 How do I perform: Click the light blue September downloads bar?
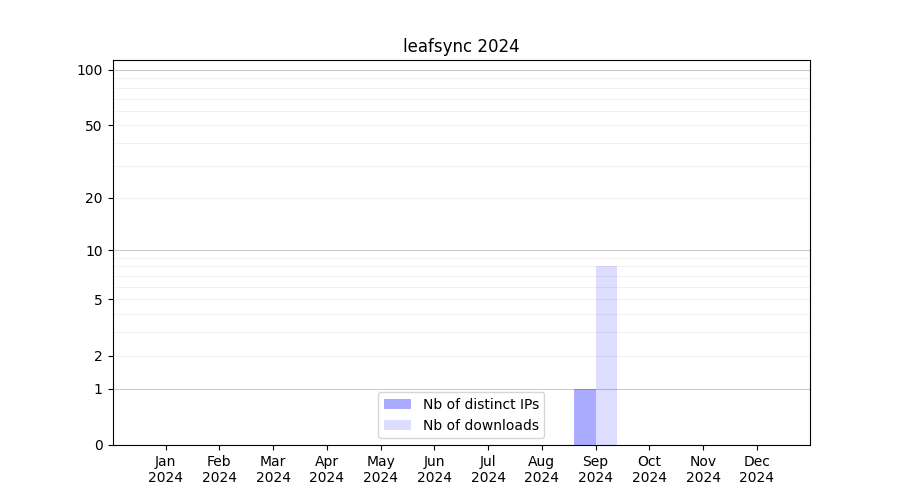(606, 355)
